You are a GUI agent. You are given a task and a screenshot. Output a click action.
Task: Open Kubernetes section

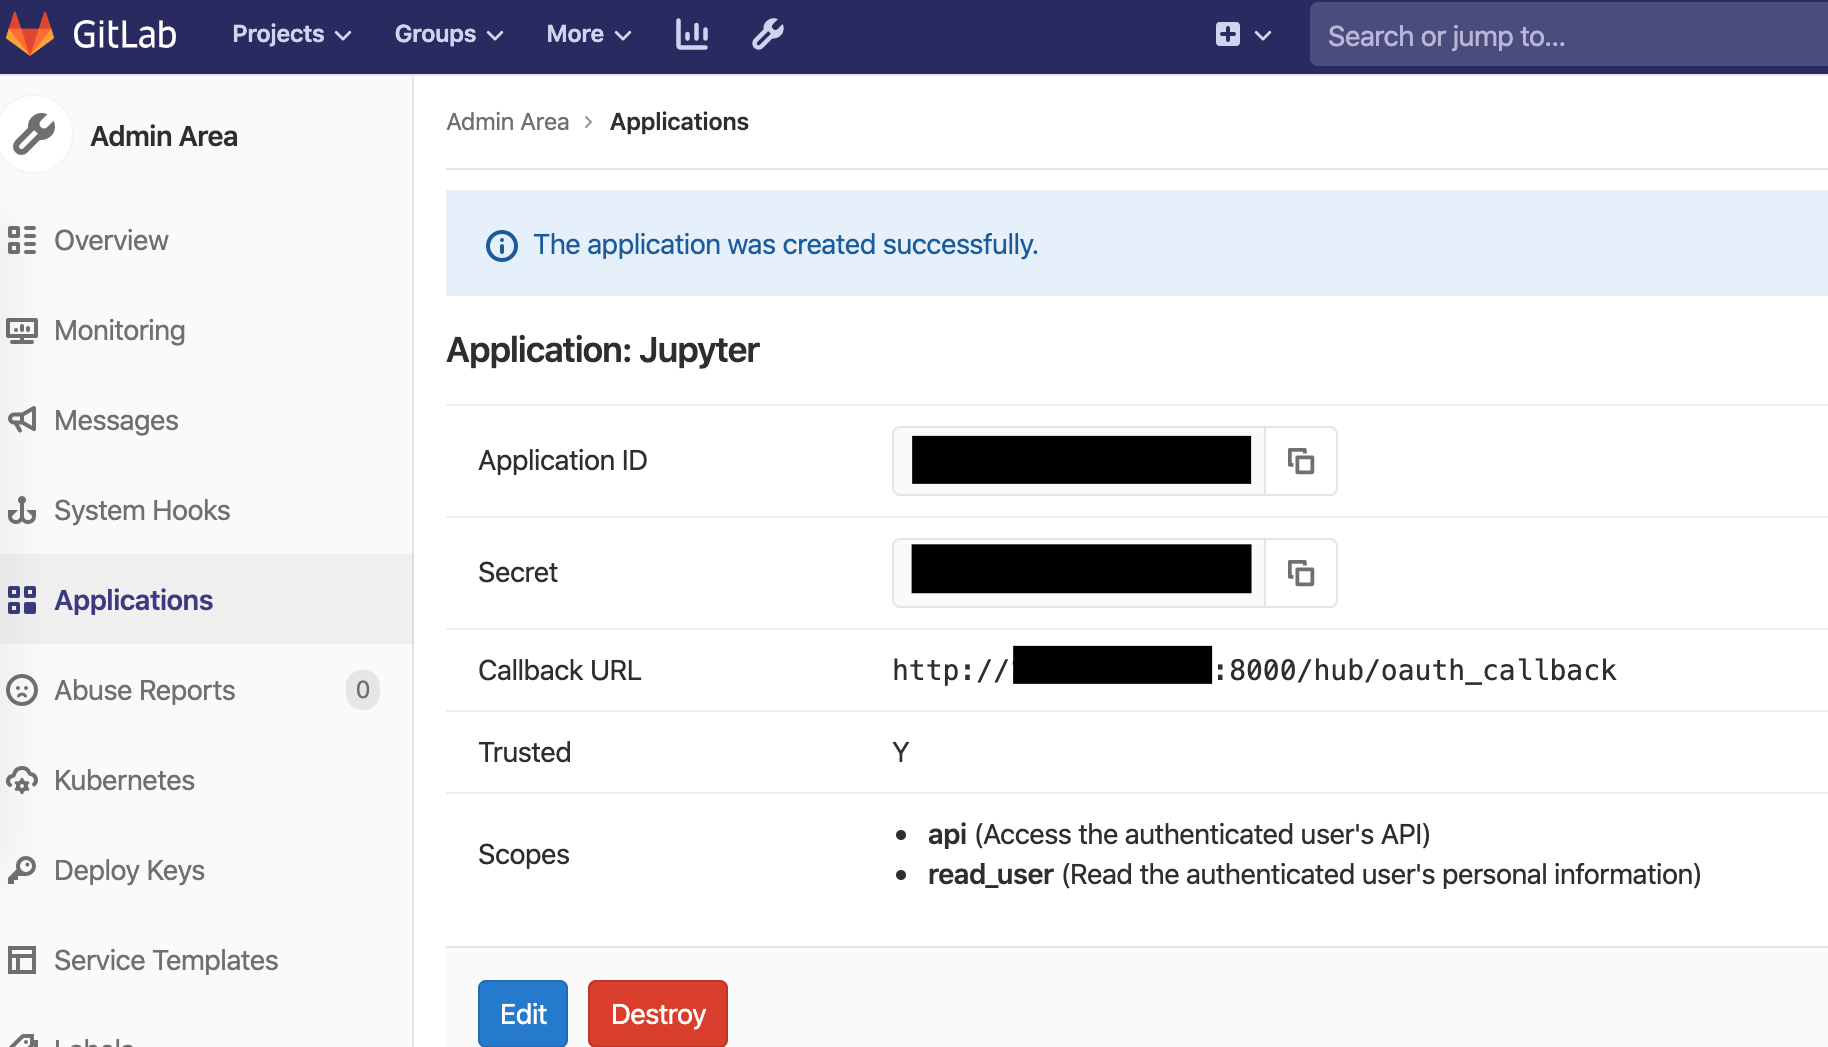(x=124, y=780)
